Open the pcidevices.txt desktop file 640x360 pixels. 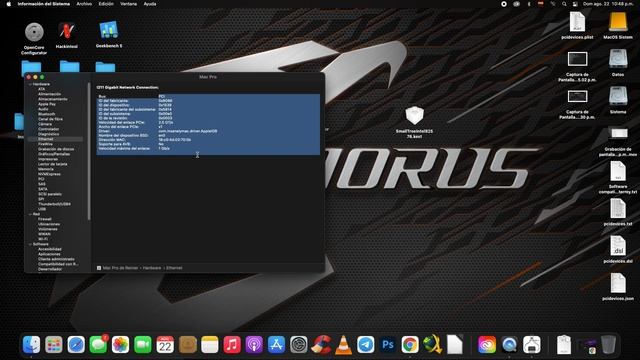618,209
